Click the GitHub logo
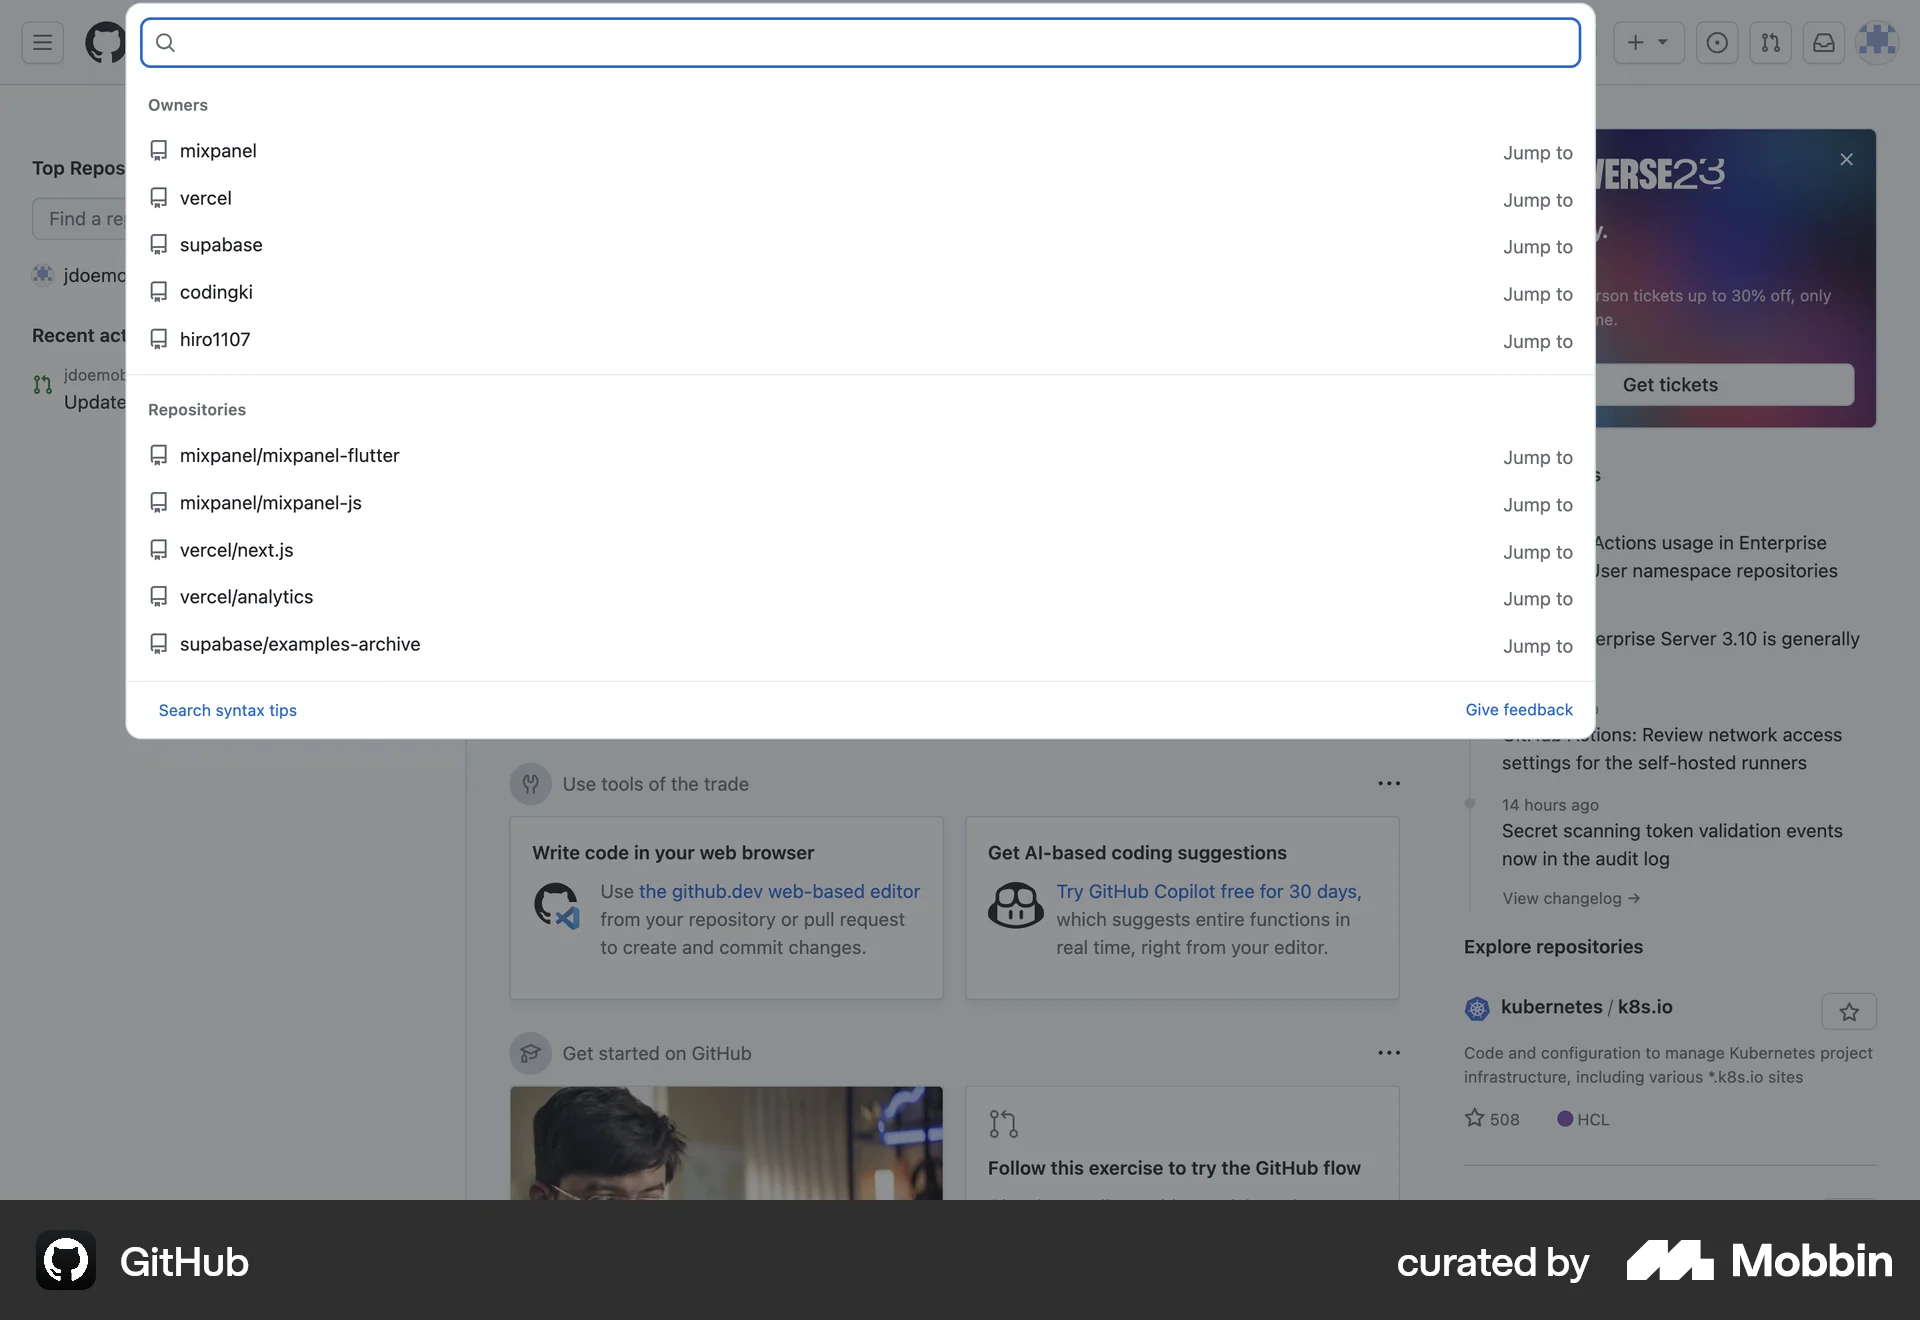The image size is (1920, 1320). click(105, 42)
